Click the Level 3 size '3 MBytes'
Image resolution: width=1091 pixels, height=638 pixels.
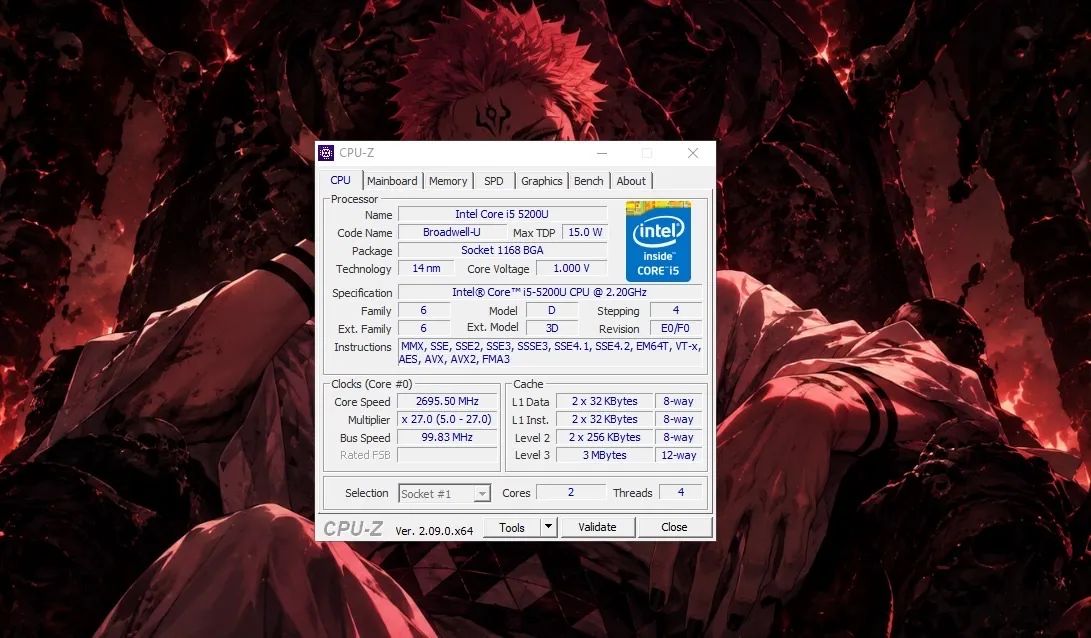click(x=605, y=455)
